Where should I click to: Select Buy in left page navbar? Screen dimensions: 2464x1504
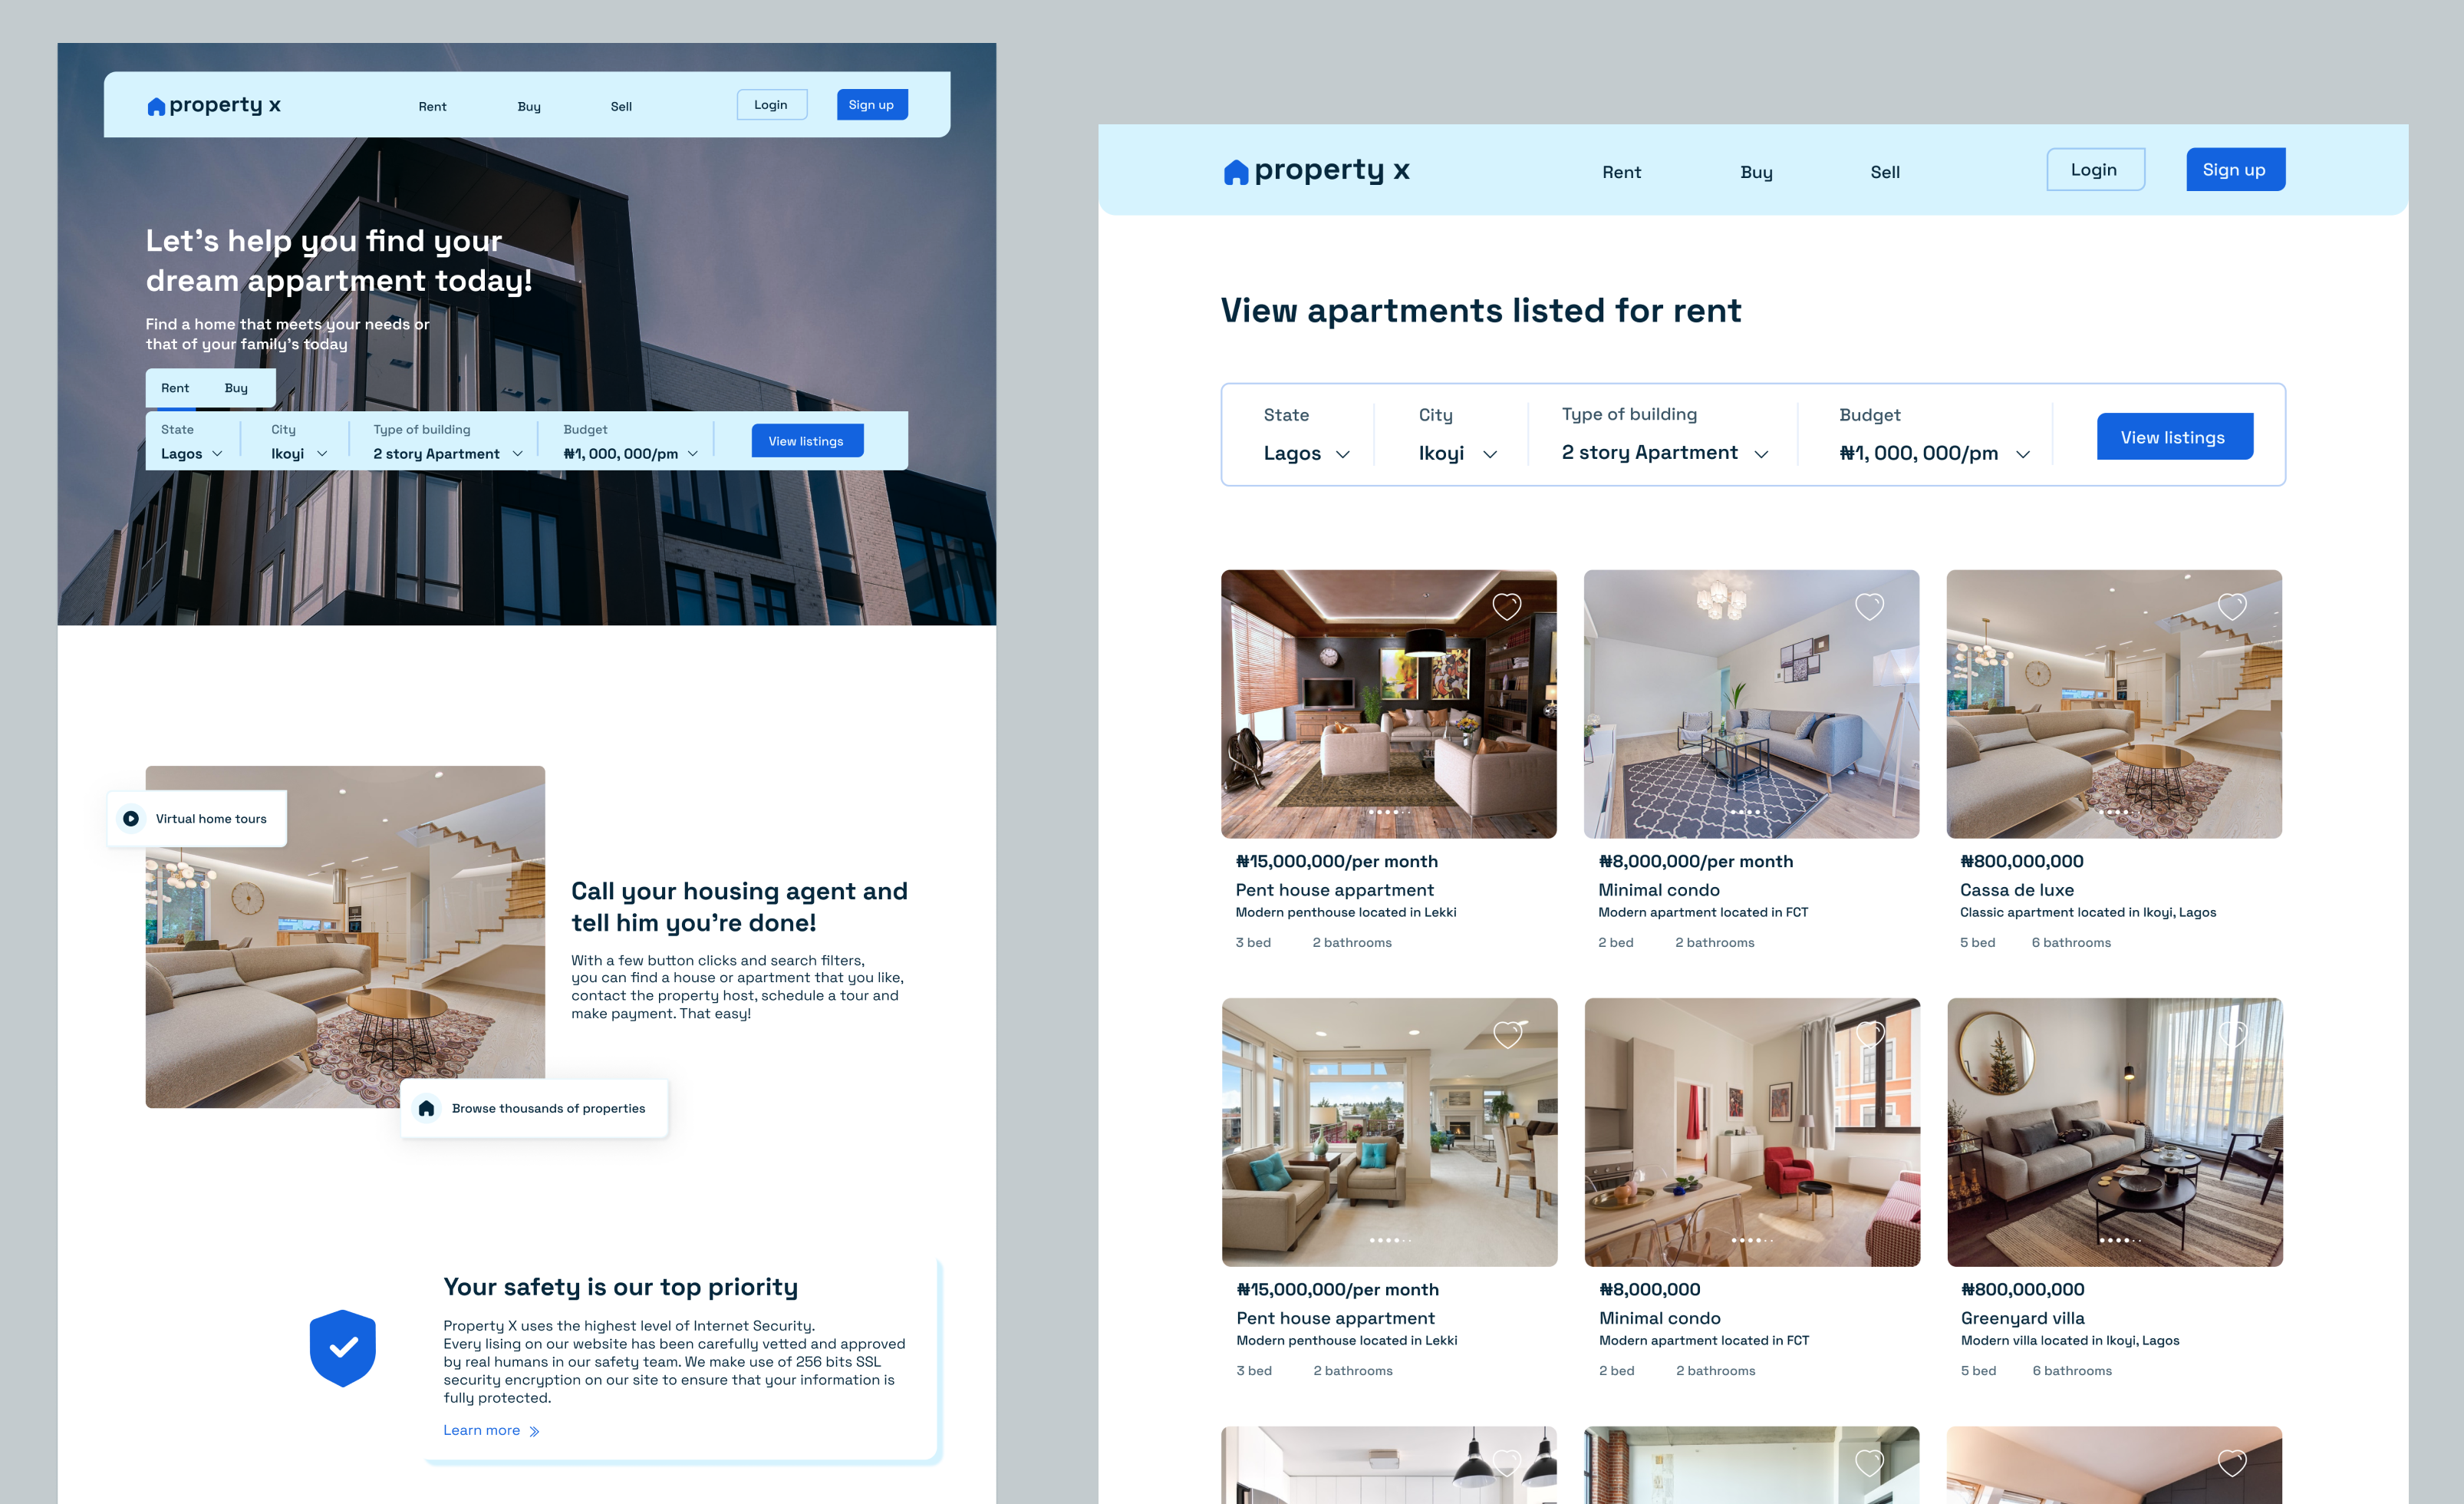(x=529, y=107)
